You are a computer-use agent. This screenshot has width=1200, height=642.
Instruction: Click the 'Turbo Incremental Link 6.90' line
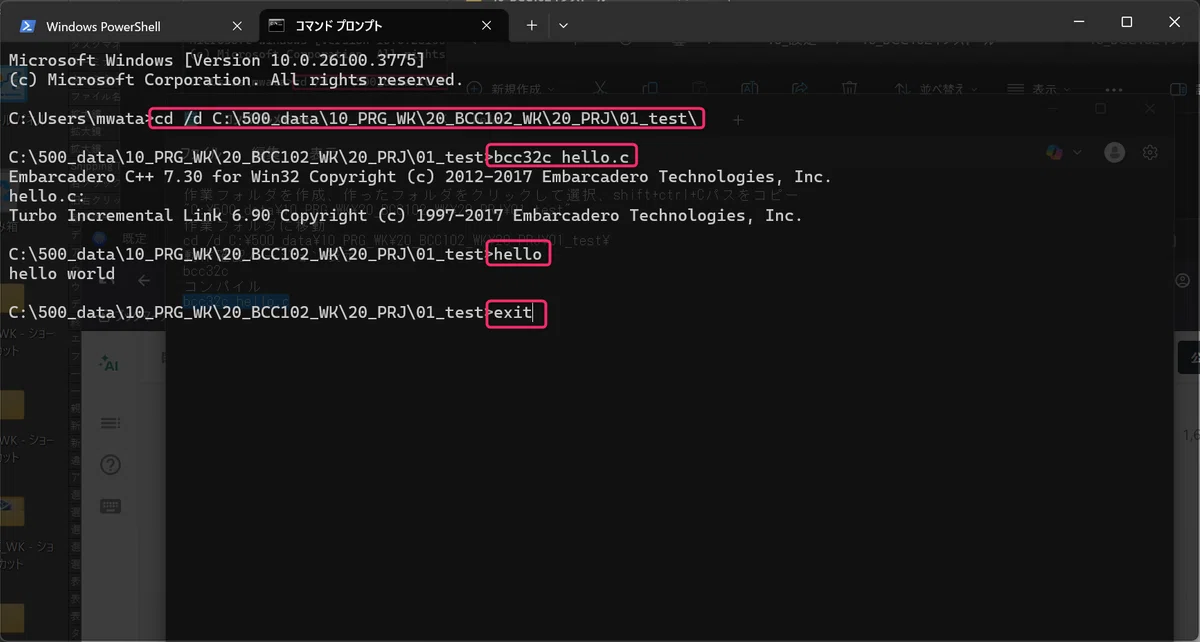(405, 215)
